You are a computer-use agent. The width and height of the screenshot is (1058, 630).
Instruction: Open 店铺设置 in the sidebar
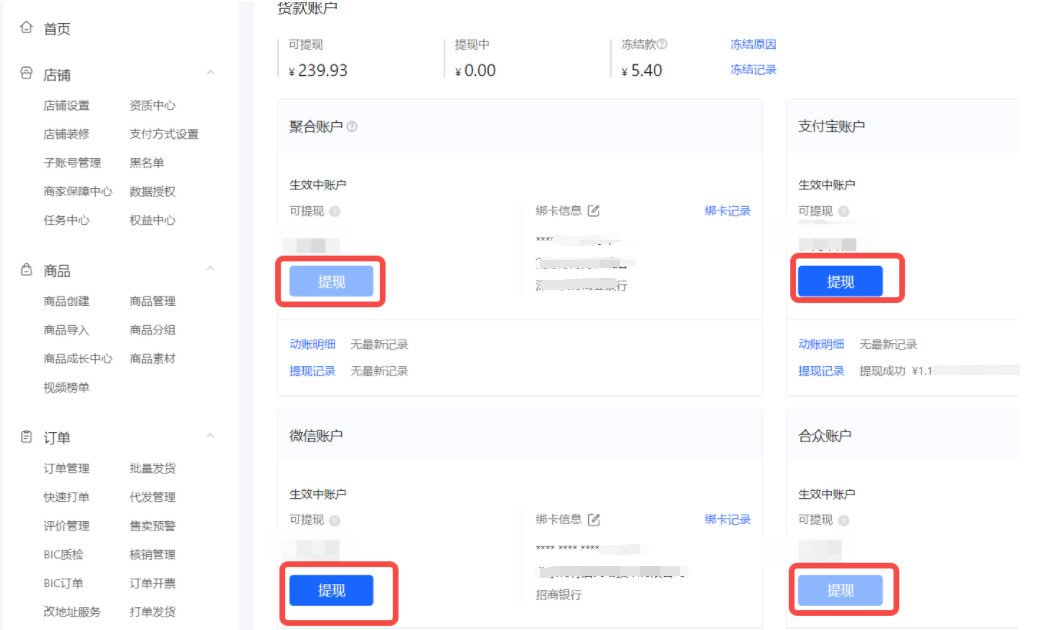[66, 105]
